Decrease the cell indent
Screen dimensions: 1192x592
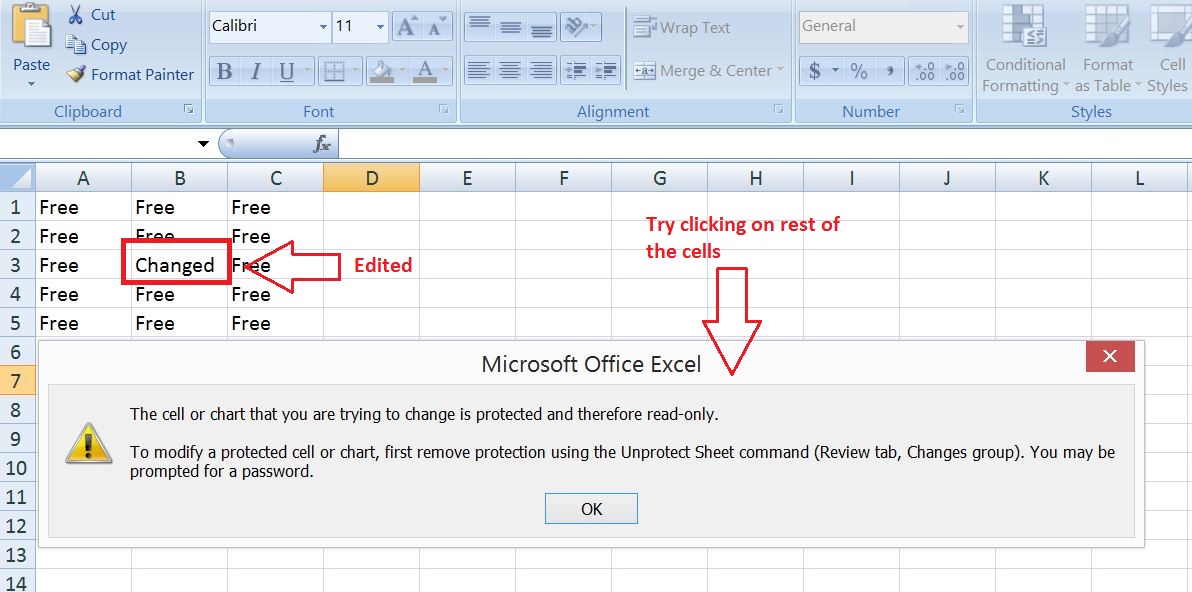(x=576, y=71)
